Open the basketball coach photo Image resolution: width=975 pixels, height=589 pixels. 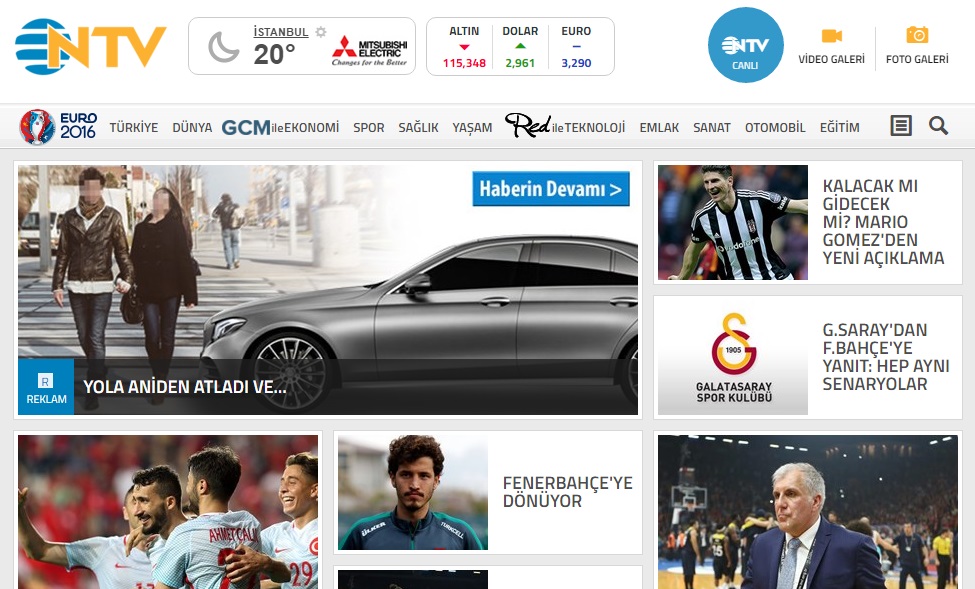point(808,512)
